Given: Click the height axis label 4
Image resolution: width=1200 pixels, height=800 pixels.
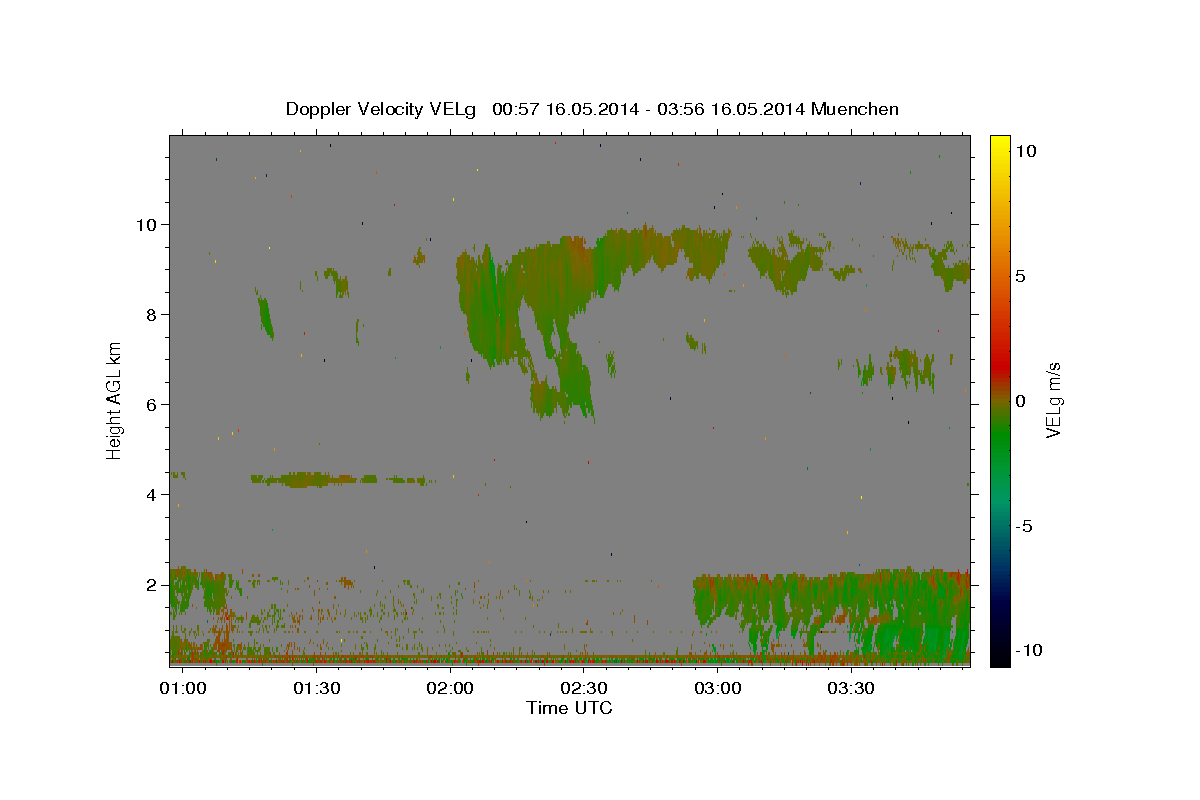Looking at the screenshot, I should click(x=152, y=494).
